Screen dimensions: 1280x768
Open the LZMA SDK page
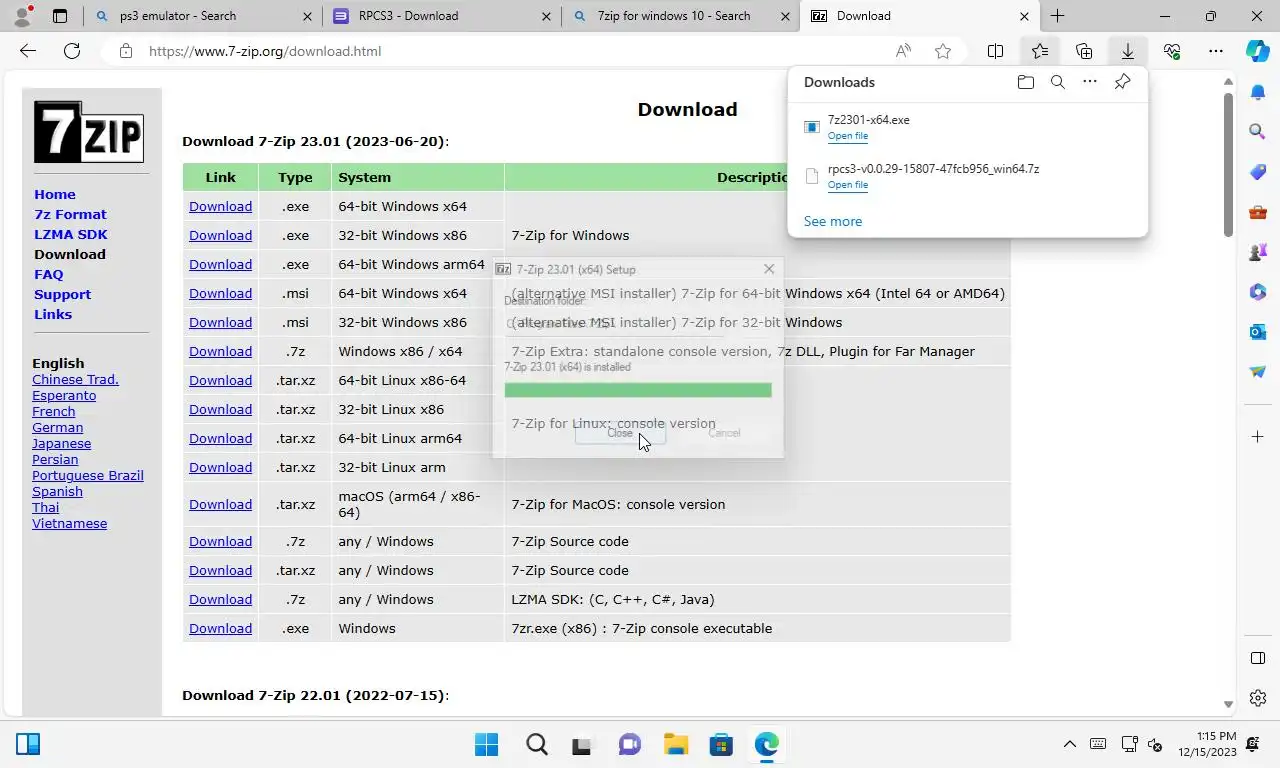[x=70, y=234]
